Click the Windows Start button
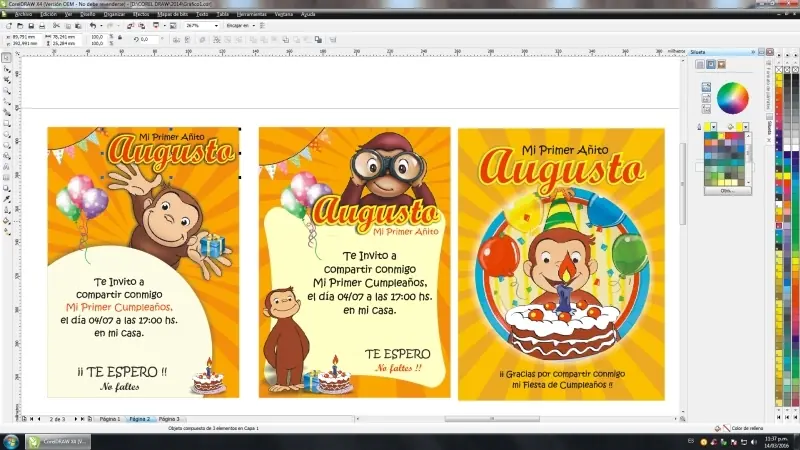The height and width of the screenshot is (450, 800). click(11, 442)
